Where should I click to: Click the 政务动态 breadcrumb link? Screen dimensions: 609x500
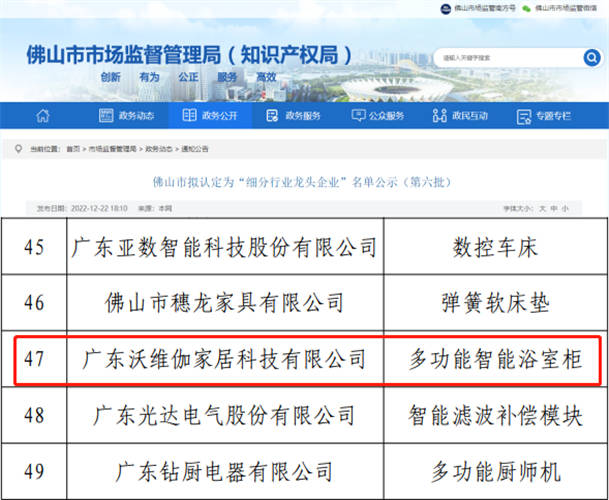[x=158, y=149]
